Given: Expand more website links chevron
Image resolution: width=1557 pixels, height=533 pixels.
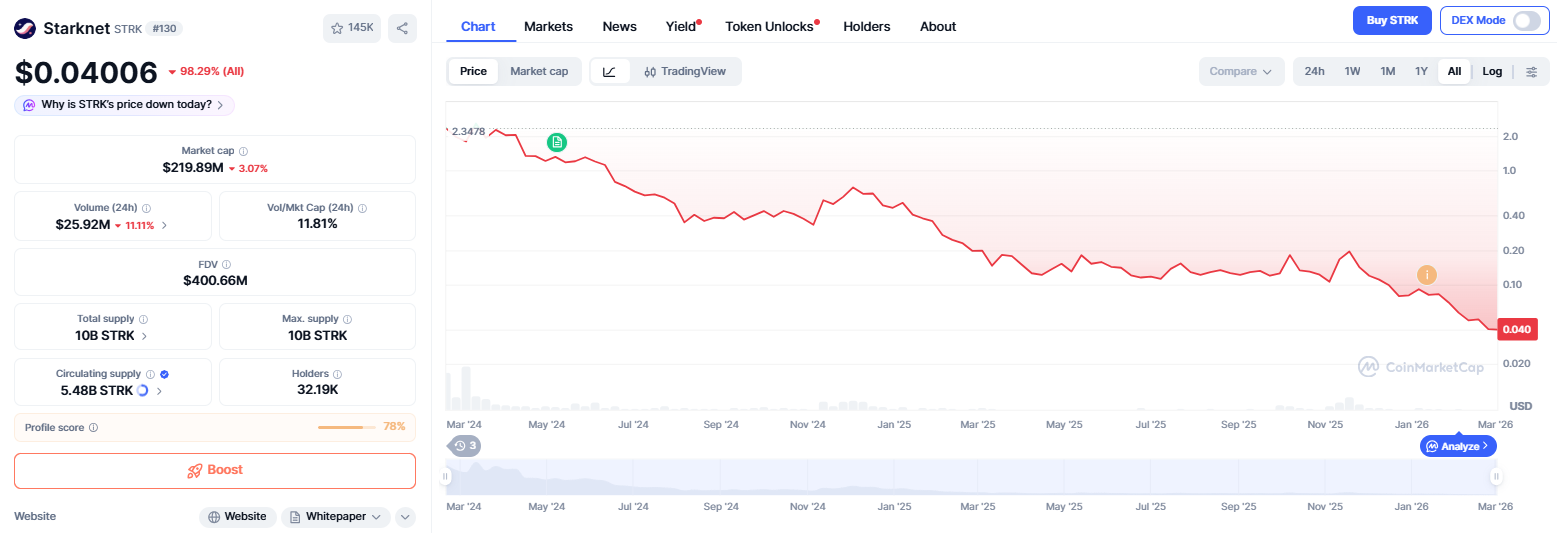Looking at the screenshot, I should (x=405, y=517).
